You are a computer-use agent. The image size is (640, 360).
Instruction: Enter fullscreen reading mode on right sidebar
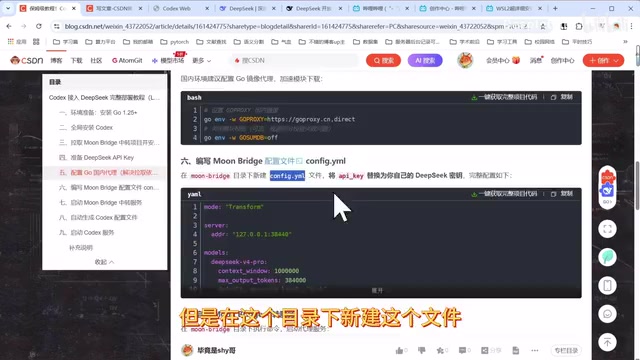tap(607, 229)
